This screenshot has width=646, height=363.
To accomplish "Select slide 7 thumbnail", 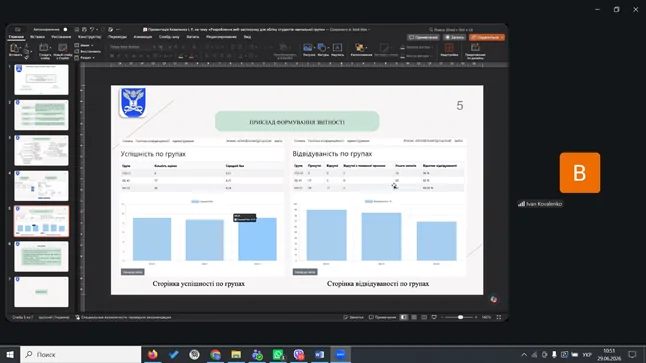I will [41, 292].
